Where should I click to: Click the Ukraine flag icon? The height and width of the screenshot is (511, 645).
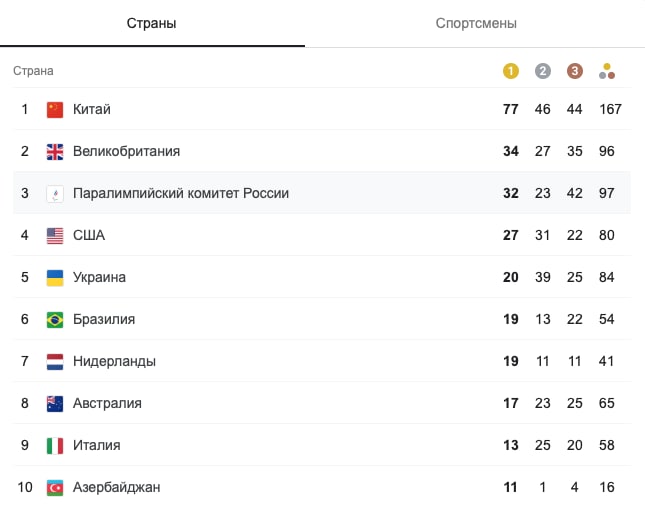coord(55,278)
